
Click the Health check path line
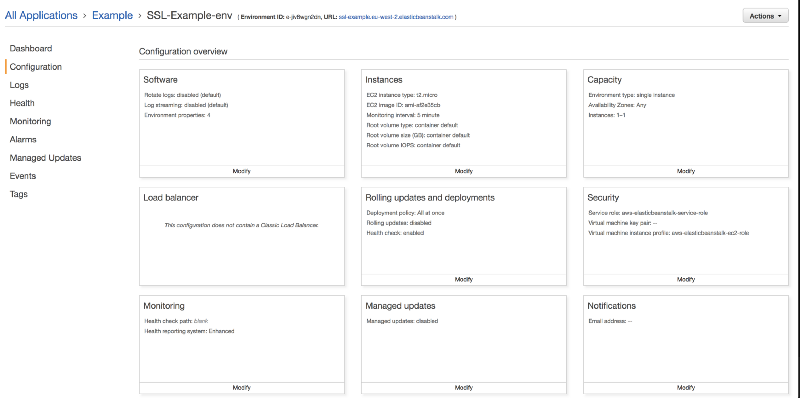[x=177, y=321]
